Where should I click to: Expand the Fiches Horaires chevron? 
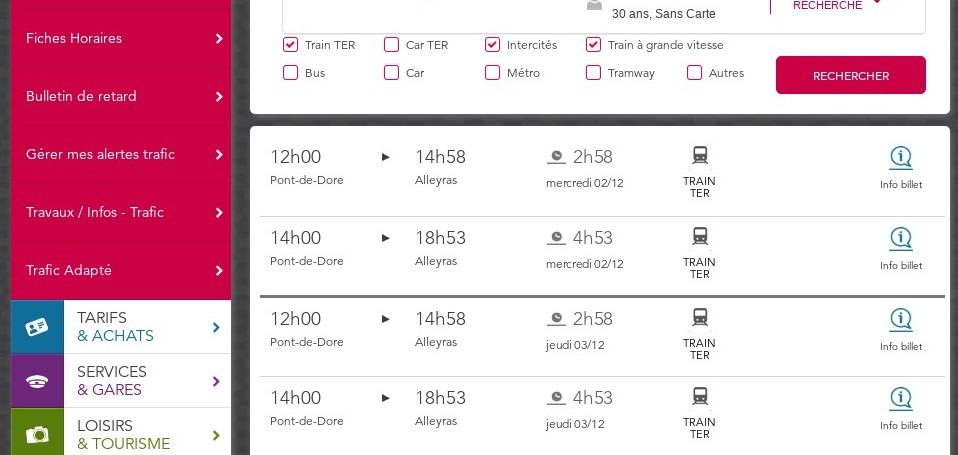(x=219, y=38)
